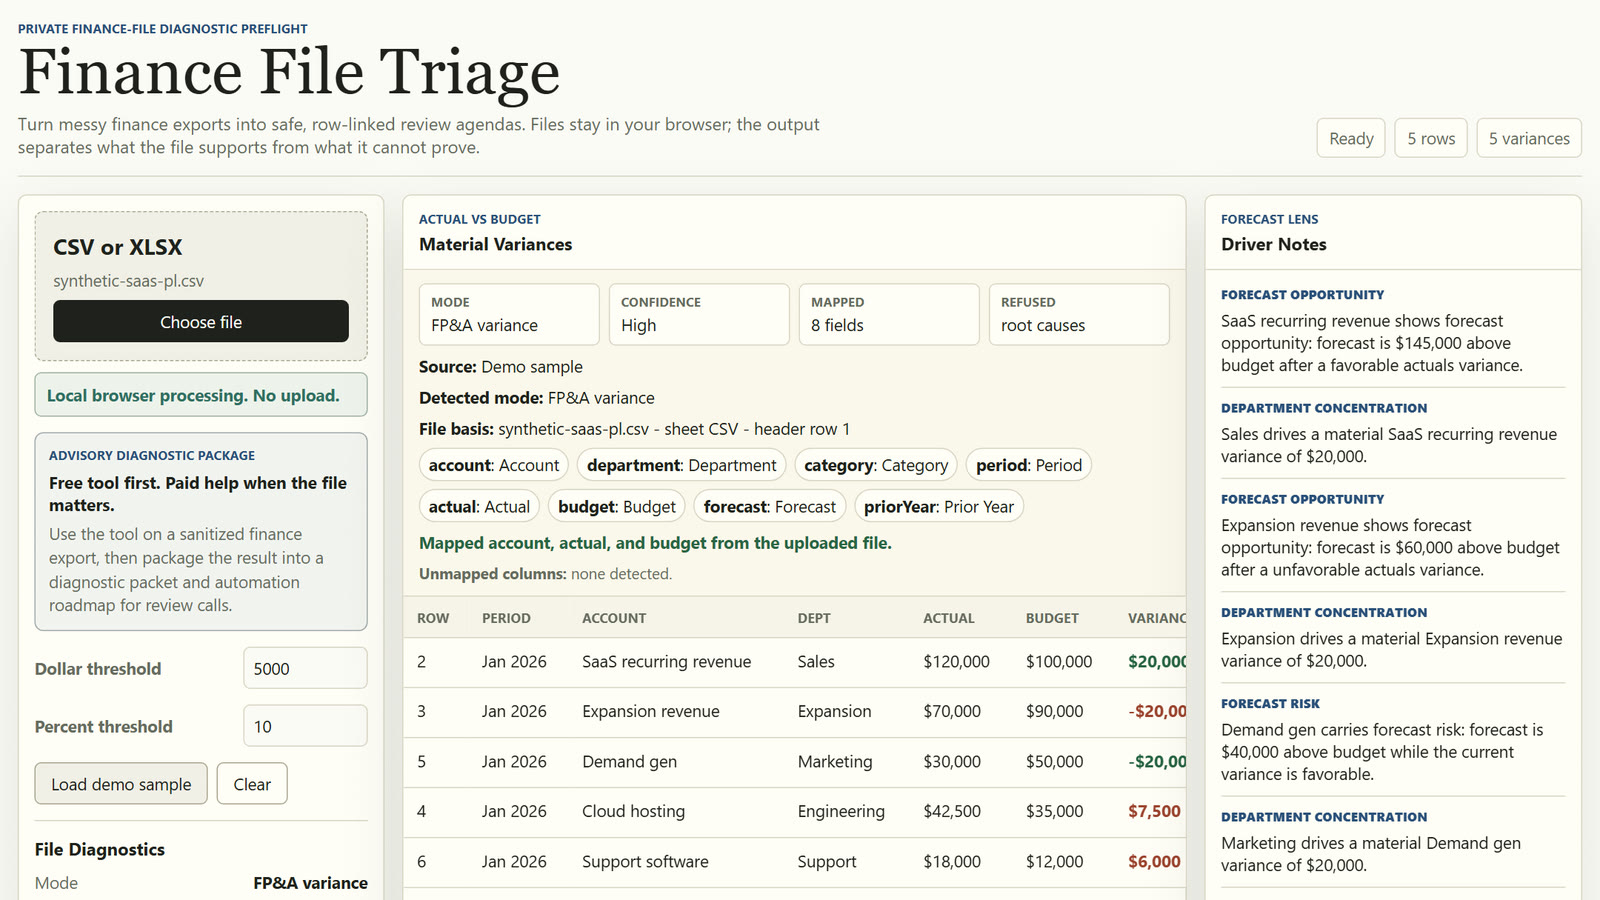Image resolution: width=1600 pixels, height=900 pixels.
Task: Click the $6,000 variance value
Action: [1154, 862]
